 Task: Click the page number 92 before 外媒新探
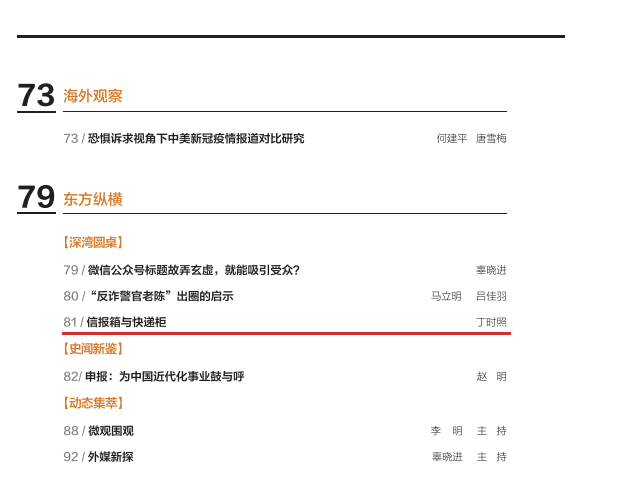pyautogui.click(x=71, y=457)
